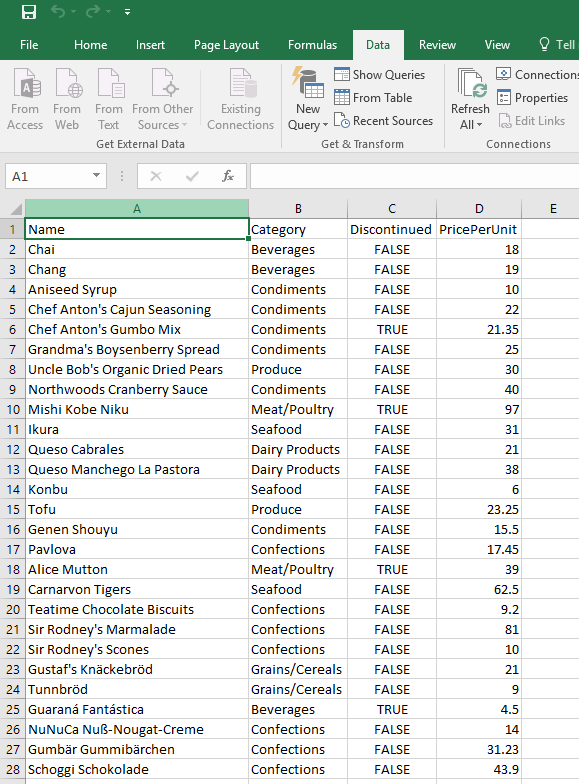Click the Carnarvon Tigers cell
Viewport: 579px width, 784px height.
point(136,590)
